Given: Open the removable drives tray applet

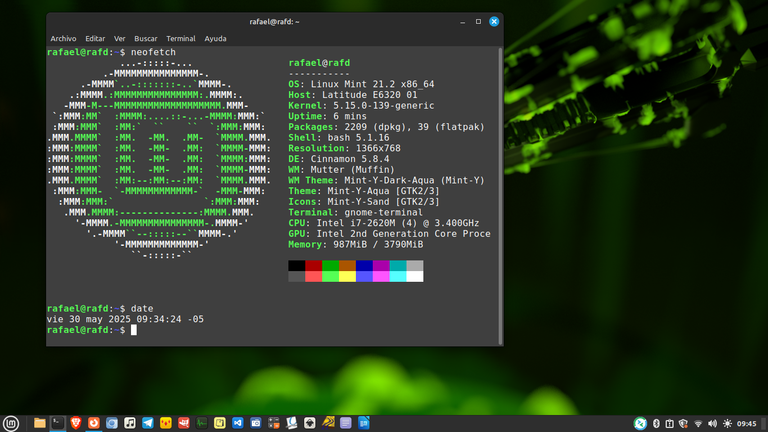Looking at the screenshot, I should 670,423.
